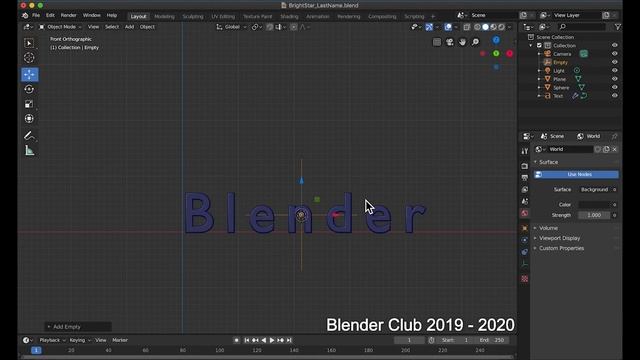Select the Select Box tool
The image size is (640, 360).
coord(29,43)
